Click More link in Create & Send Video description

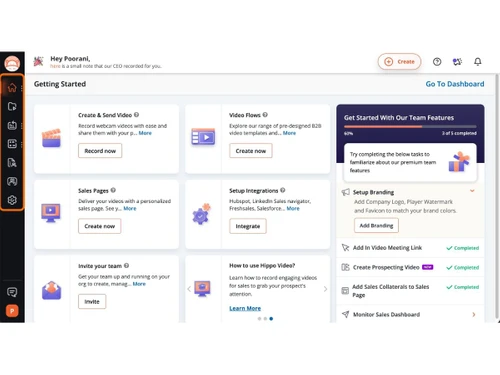[145, 133]
